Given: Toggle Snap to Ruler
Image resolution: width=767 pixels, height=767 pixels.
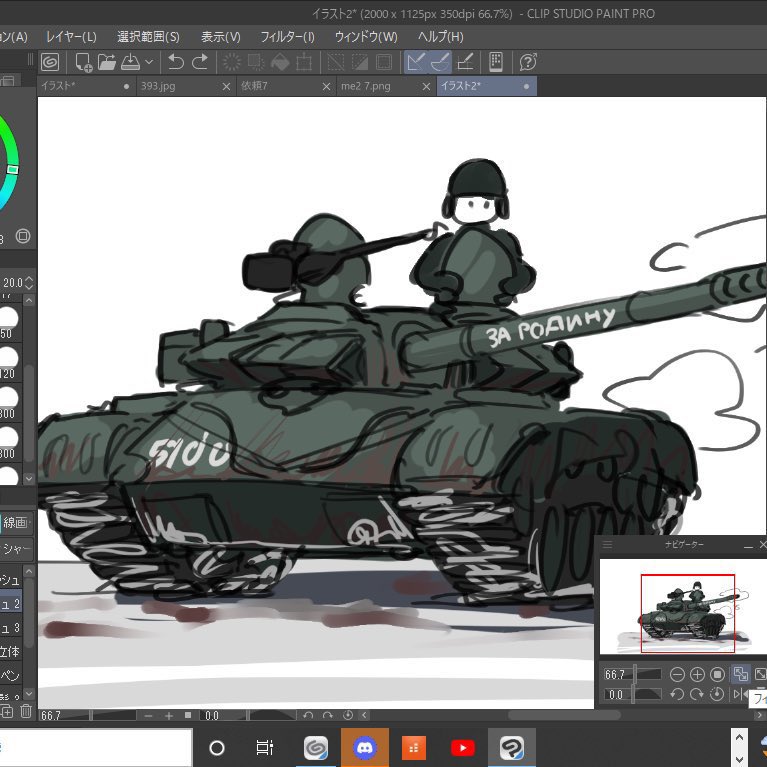Looking at the screenshot, I should click(416, 62).
